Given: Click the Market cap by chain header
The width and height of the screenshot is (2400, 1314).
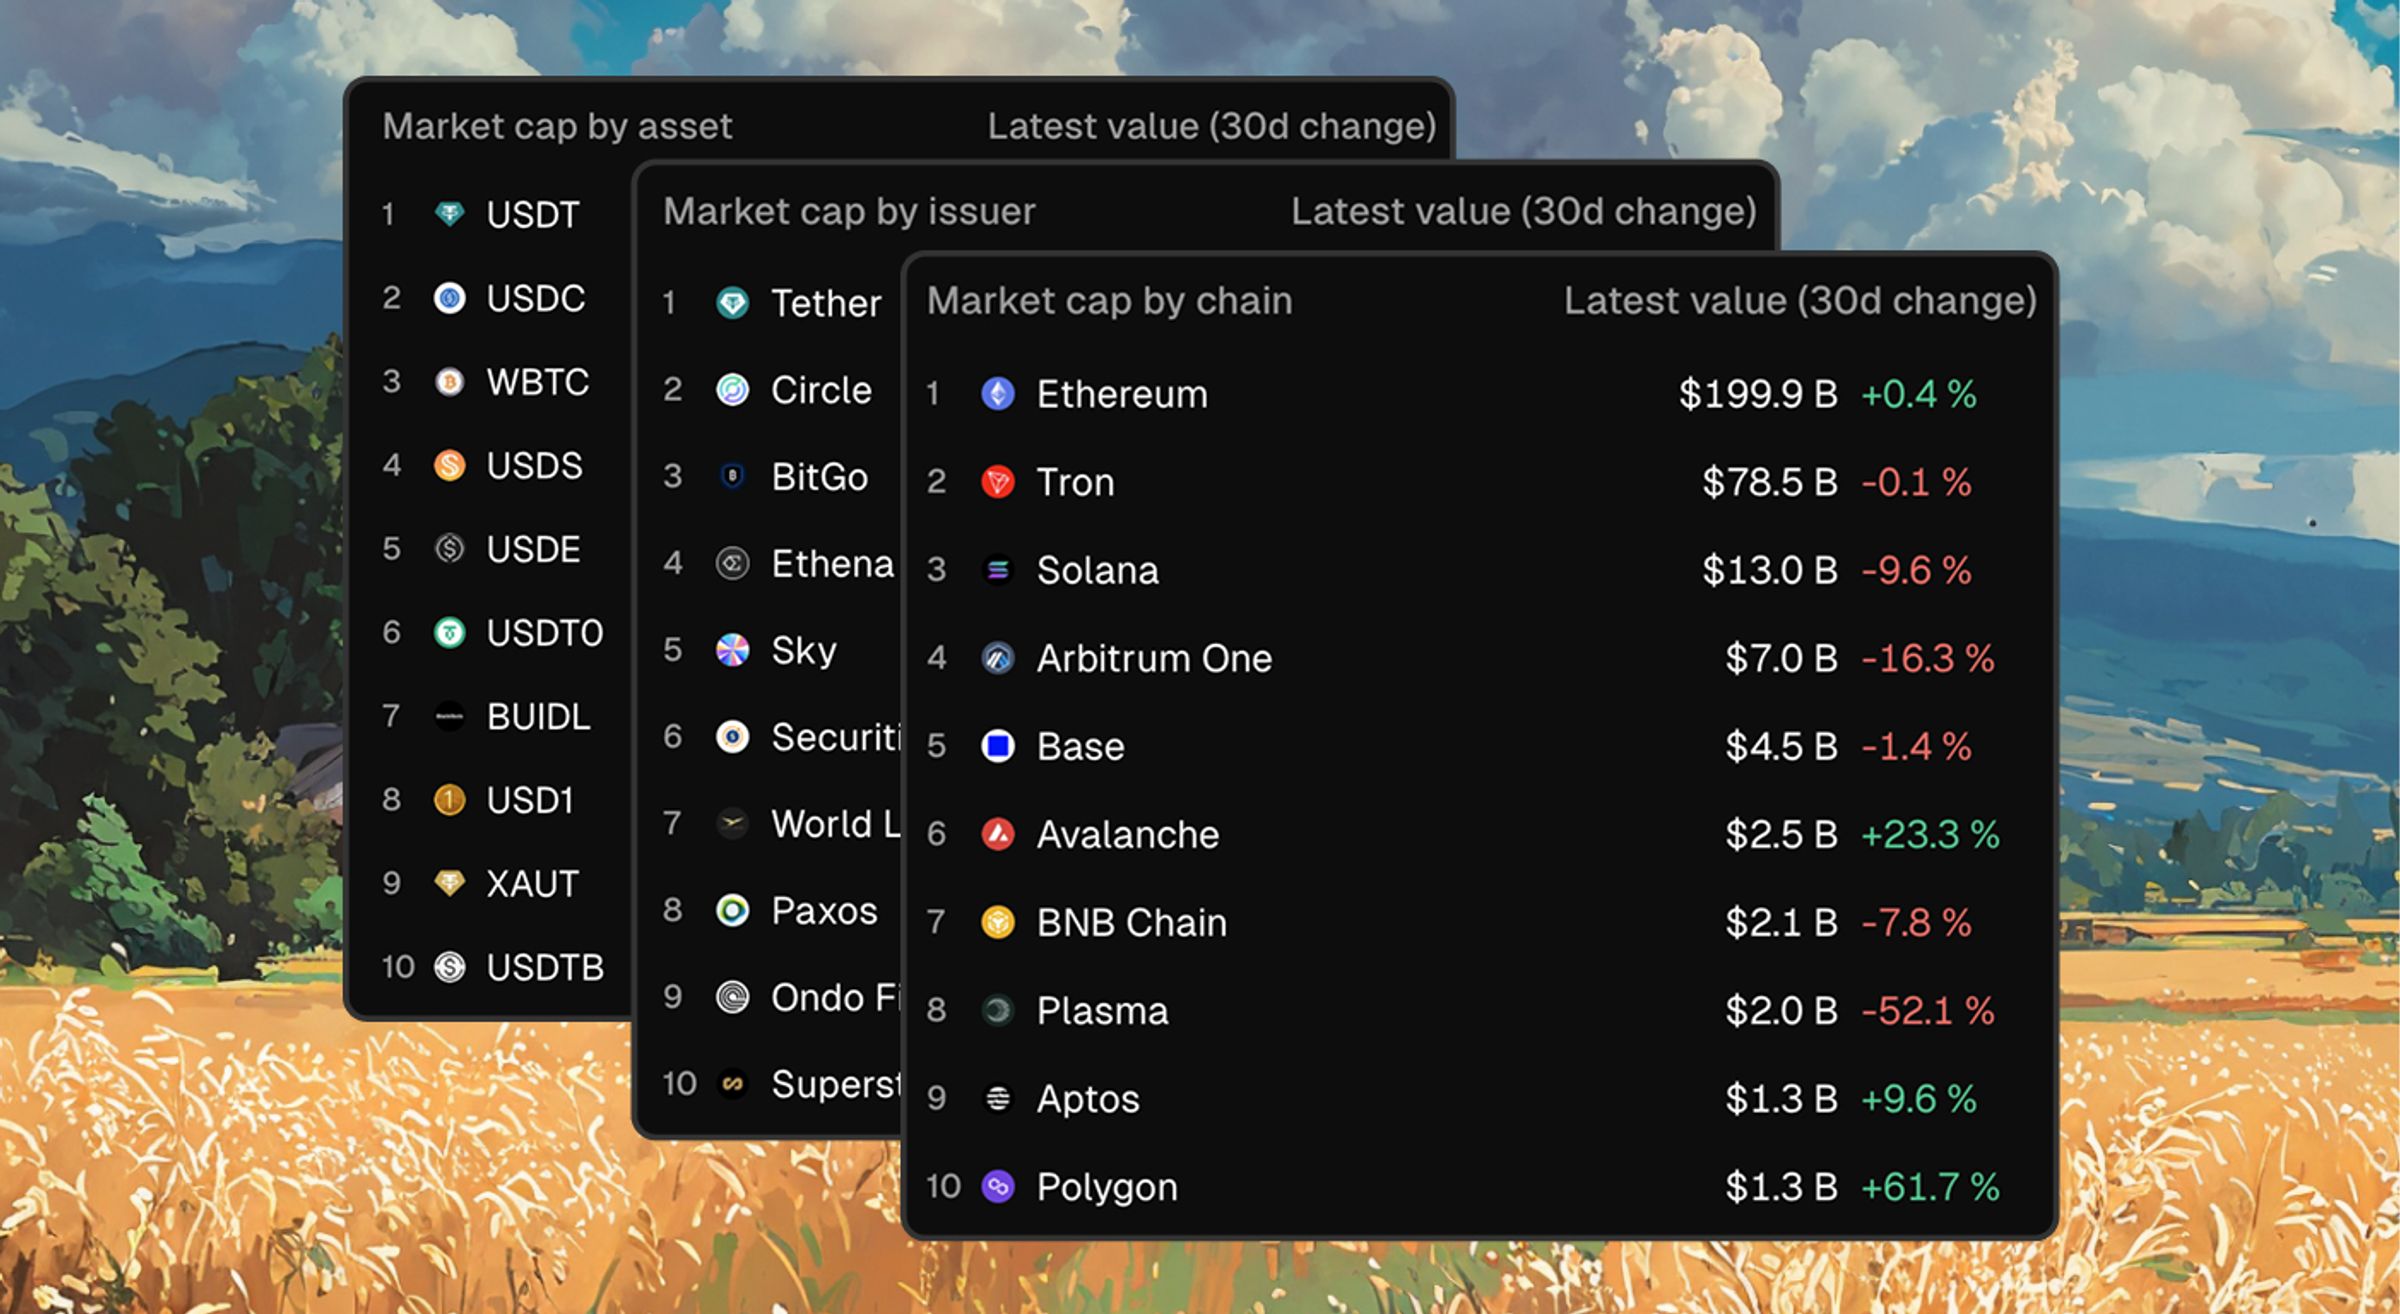Looking at the screenshot, I should [x=1109, y=301].
